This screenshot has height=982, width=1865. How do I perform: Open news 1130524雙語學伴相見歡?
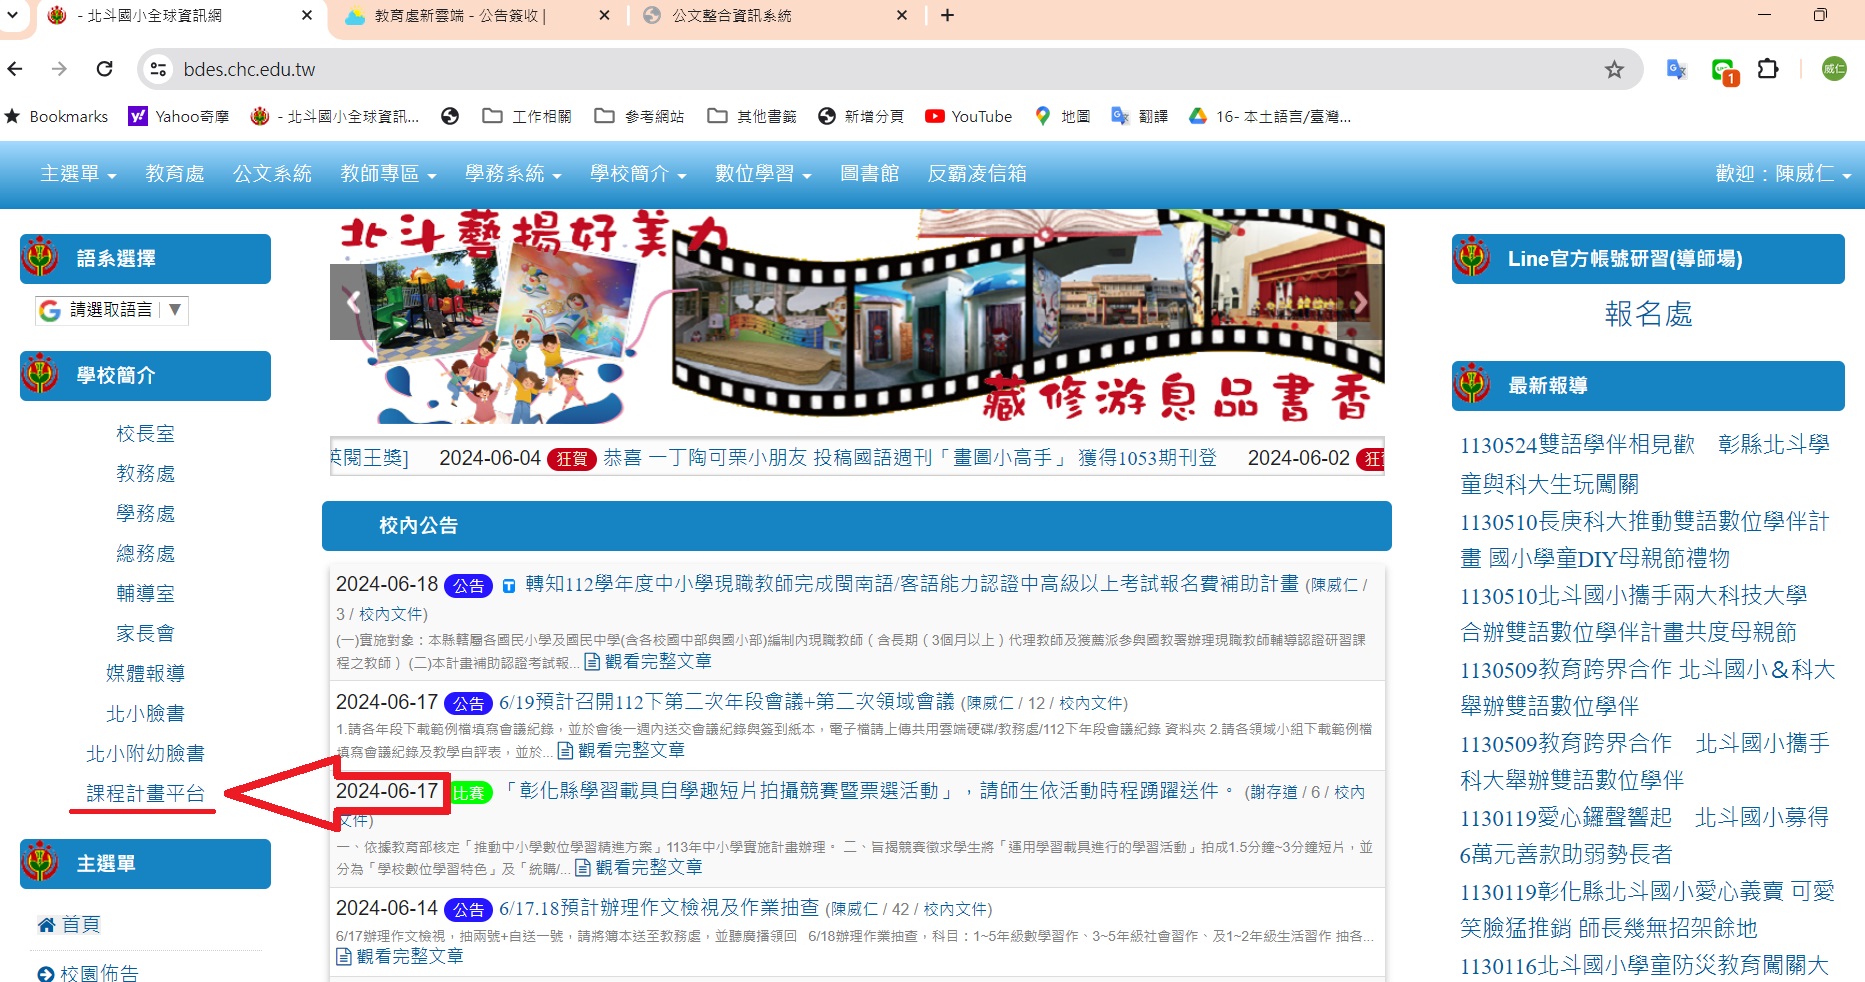1645,463
